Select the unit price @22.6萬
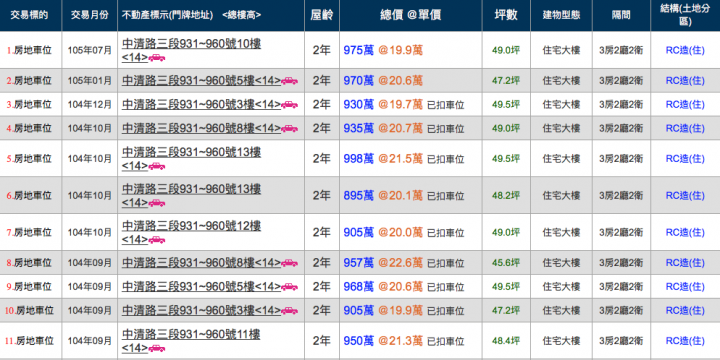The width and height of the screenshot is (720, 360). 400,263
